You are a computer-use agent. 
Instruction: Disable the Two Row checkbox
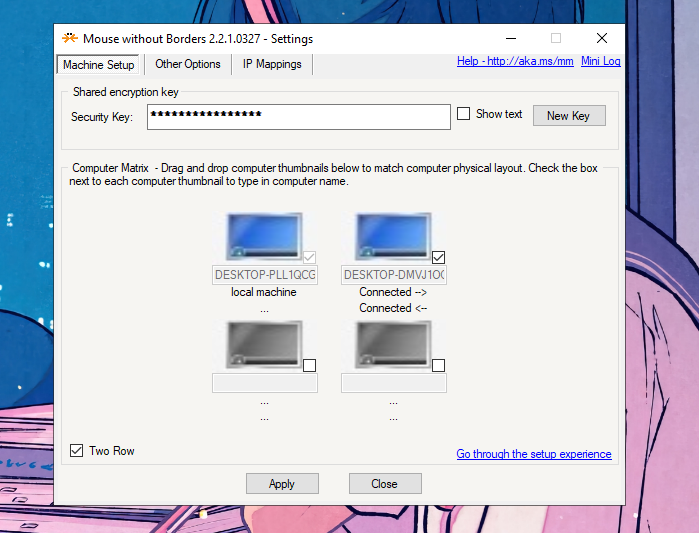point(76,451)
